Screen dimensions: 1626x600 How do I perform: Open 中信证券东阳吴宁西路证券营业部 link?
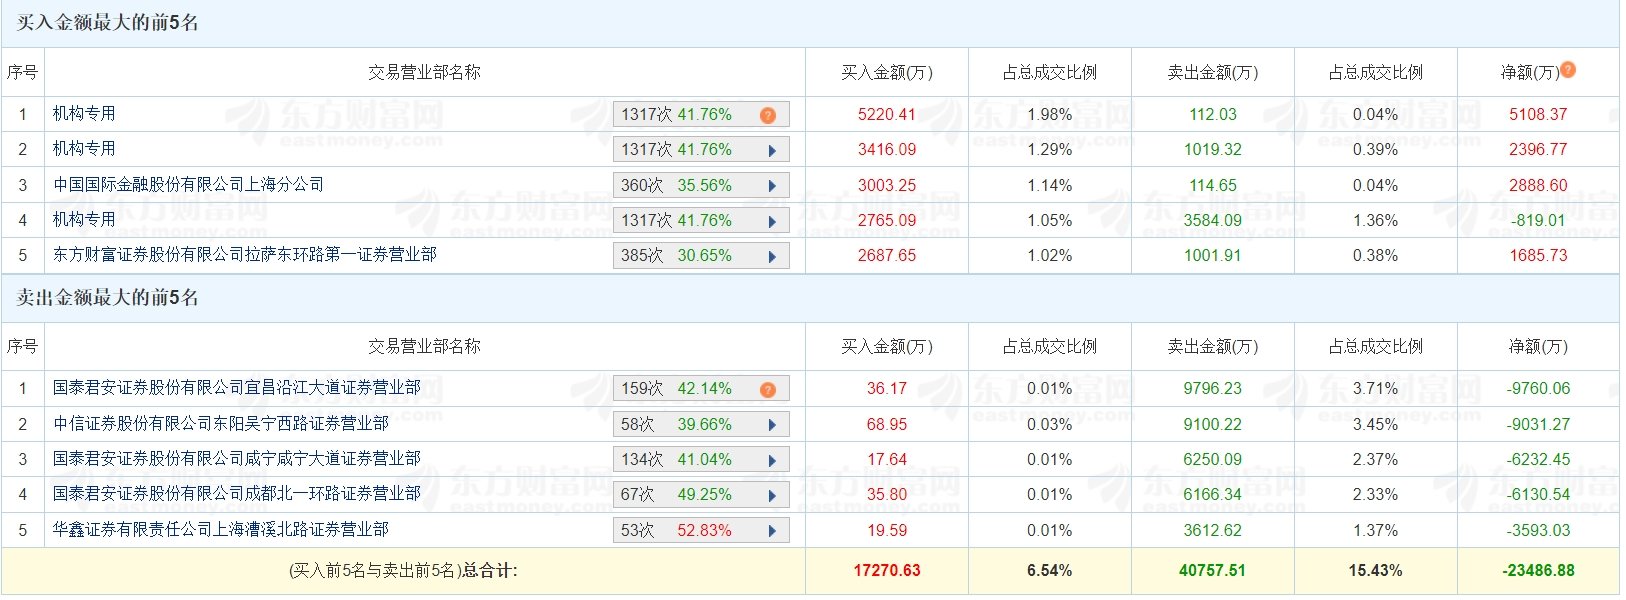tap(221, 424)
